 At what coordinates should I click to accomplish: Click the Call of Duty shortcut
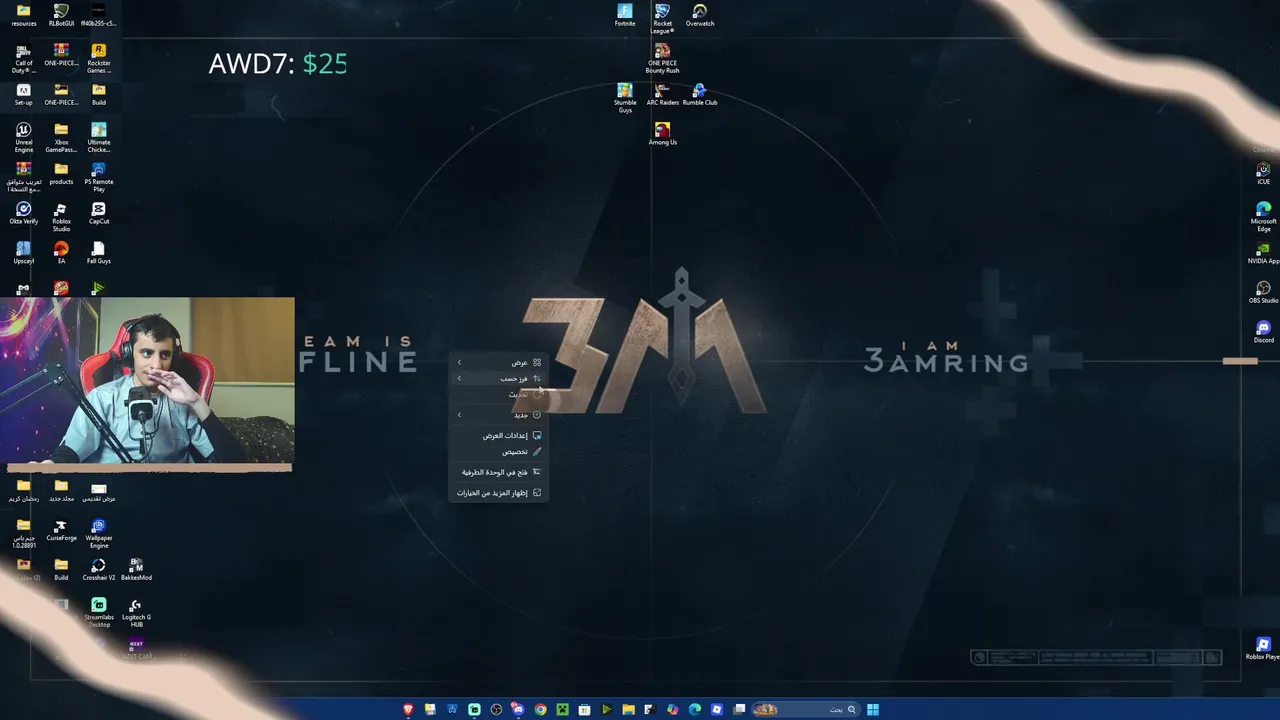click(24, 58)
